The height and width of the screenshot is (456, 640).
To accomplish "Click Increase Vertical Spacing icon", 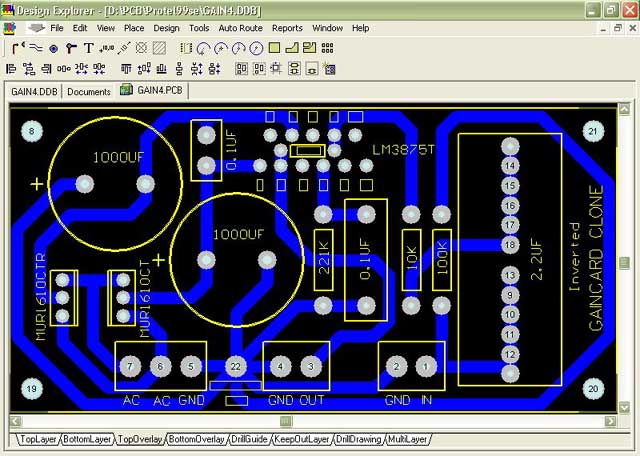I will point(197,69).
